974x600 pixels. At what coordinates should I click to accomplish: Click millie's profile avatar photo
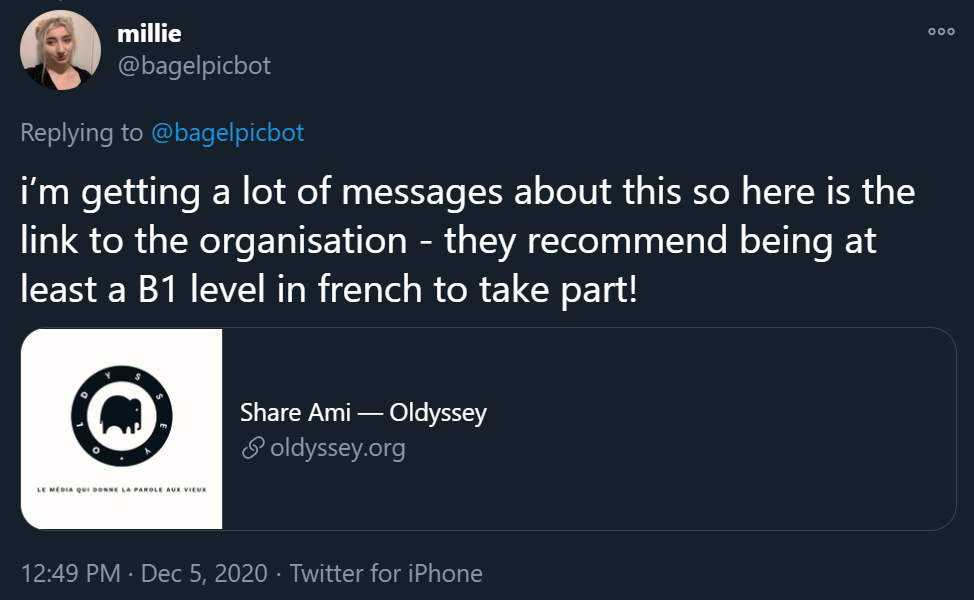tap(60, 50)
